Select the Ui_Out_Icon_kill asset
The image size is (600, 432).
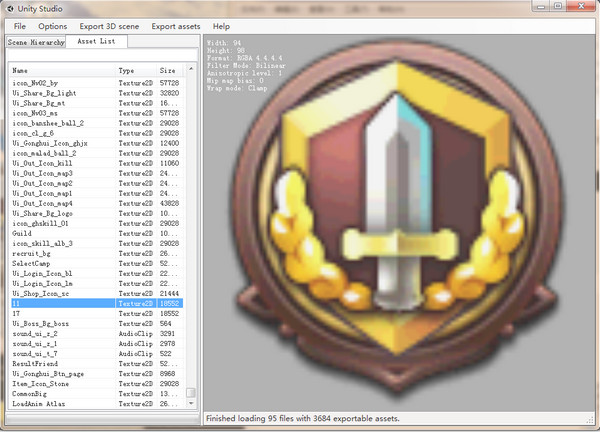(97, 163)
